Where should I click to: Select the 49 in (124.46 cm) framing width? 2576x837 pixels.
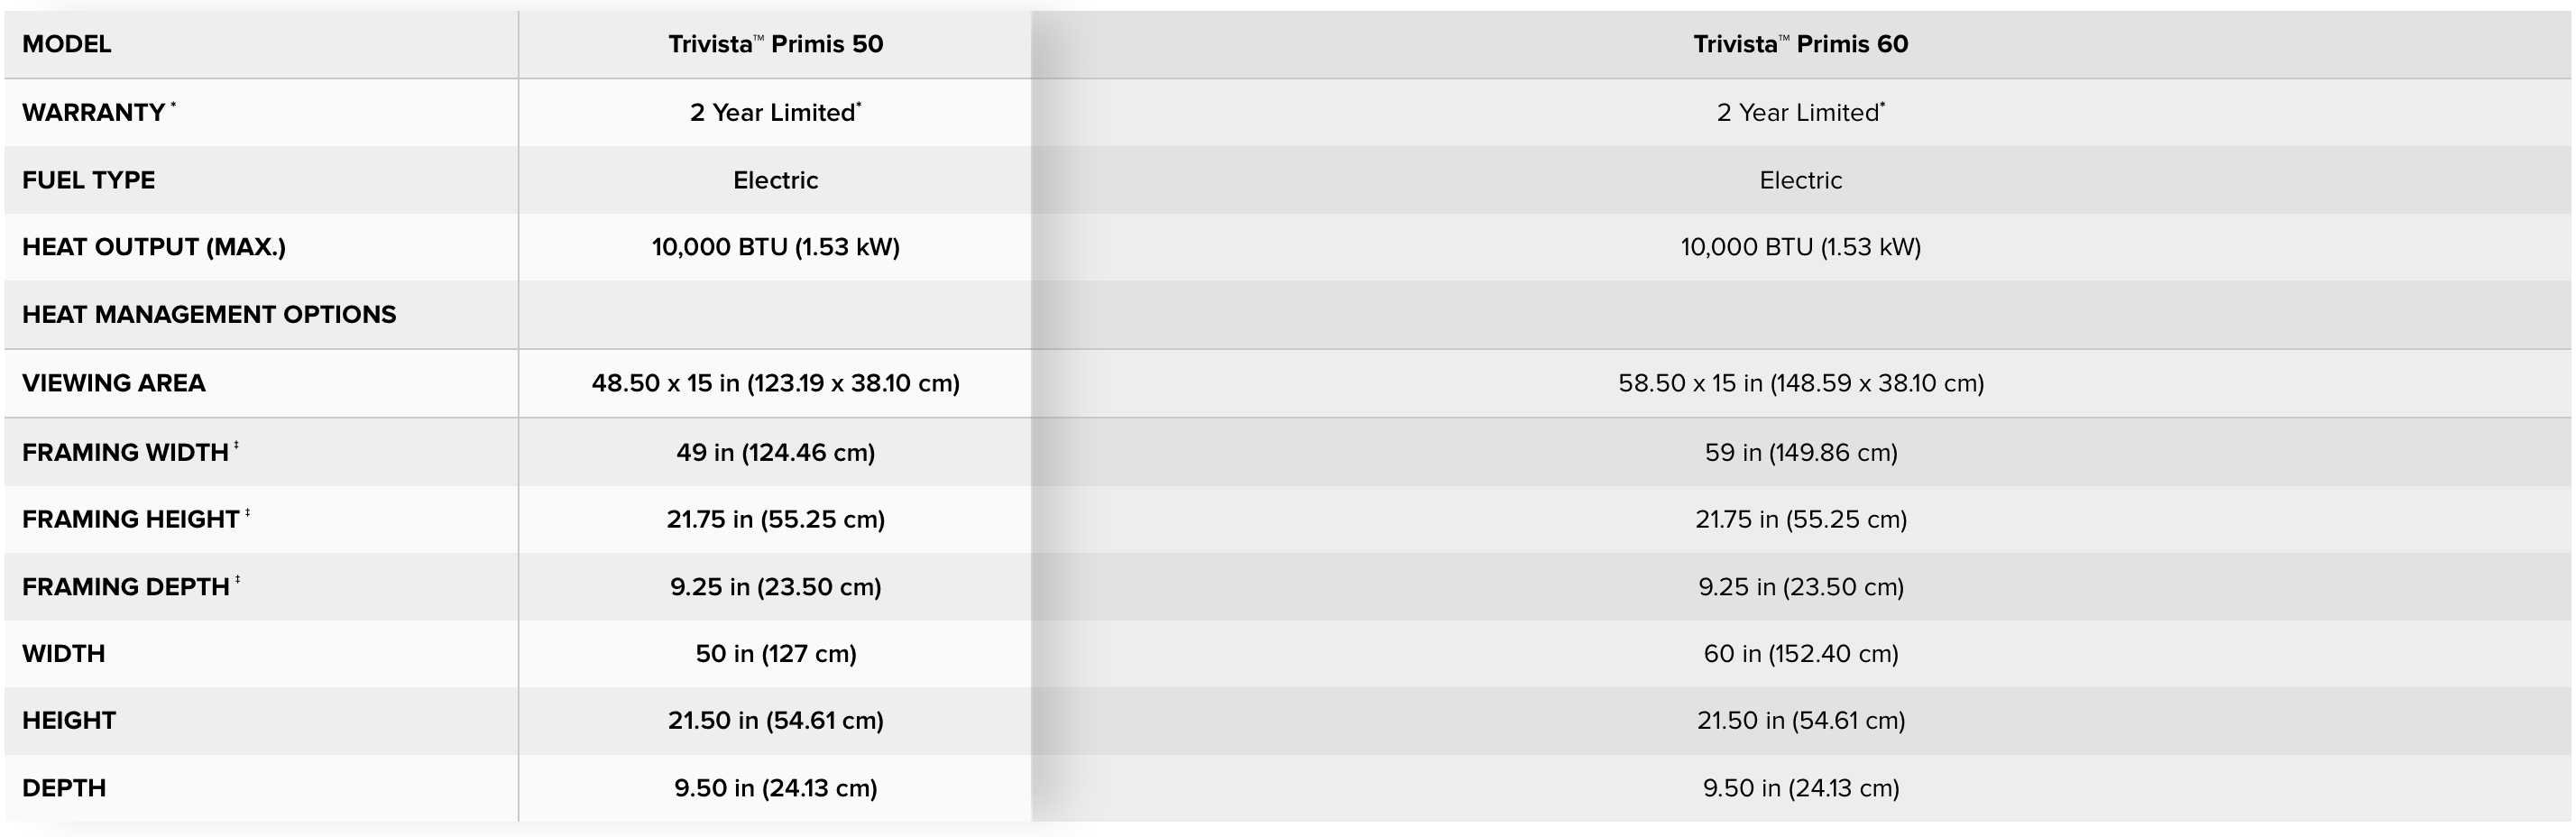pyautogui.click(x=775, y=452)
